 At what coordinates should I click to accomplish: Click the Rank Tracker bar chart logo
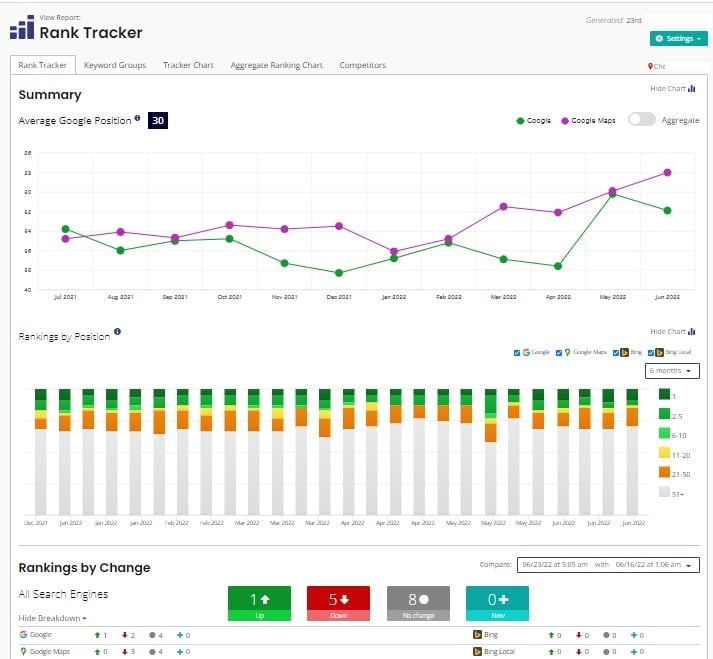click(x=22, y=27)
